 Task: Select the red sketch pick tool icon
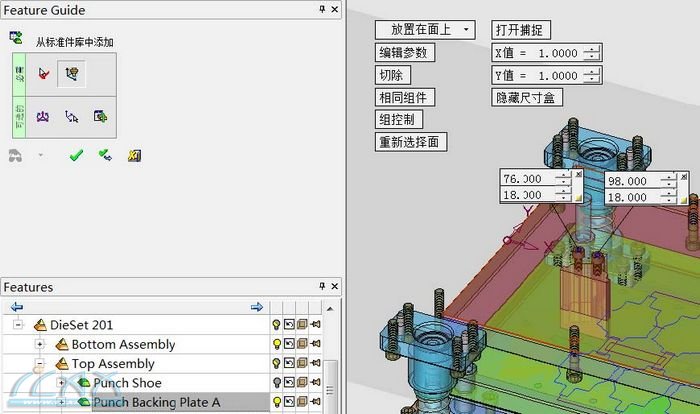44,73
